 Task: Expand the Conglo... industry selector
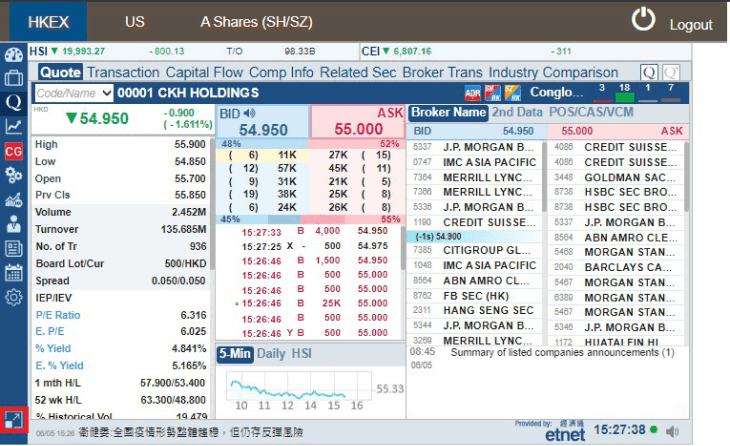(556, 93)
